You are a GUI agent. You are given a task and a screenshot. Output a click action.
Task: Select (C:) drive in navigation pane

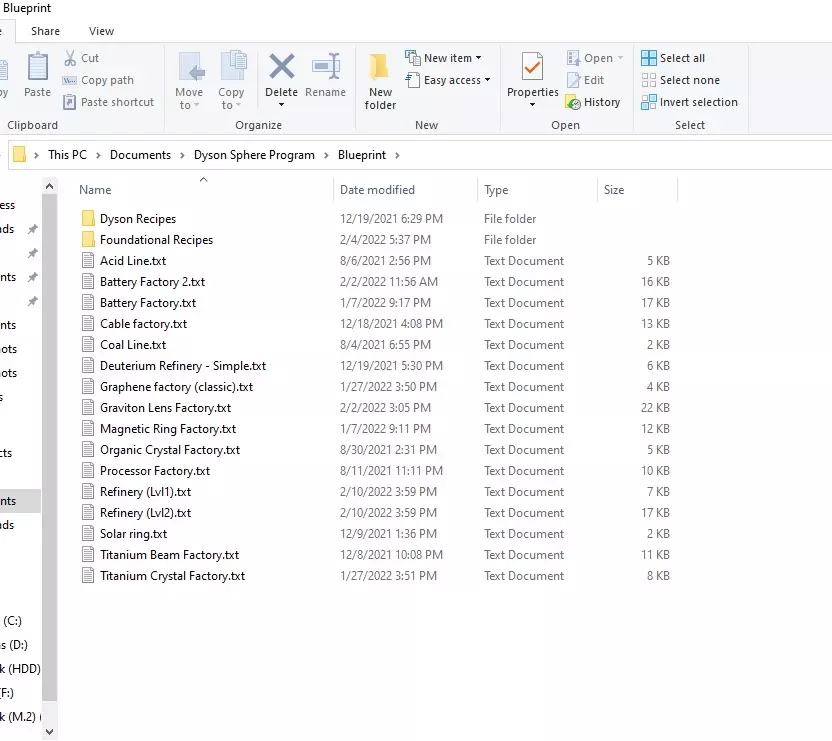click(x=12, y=621)
